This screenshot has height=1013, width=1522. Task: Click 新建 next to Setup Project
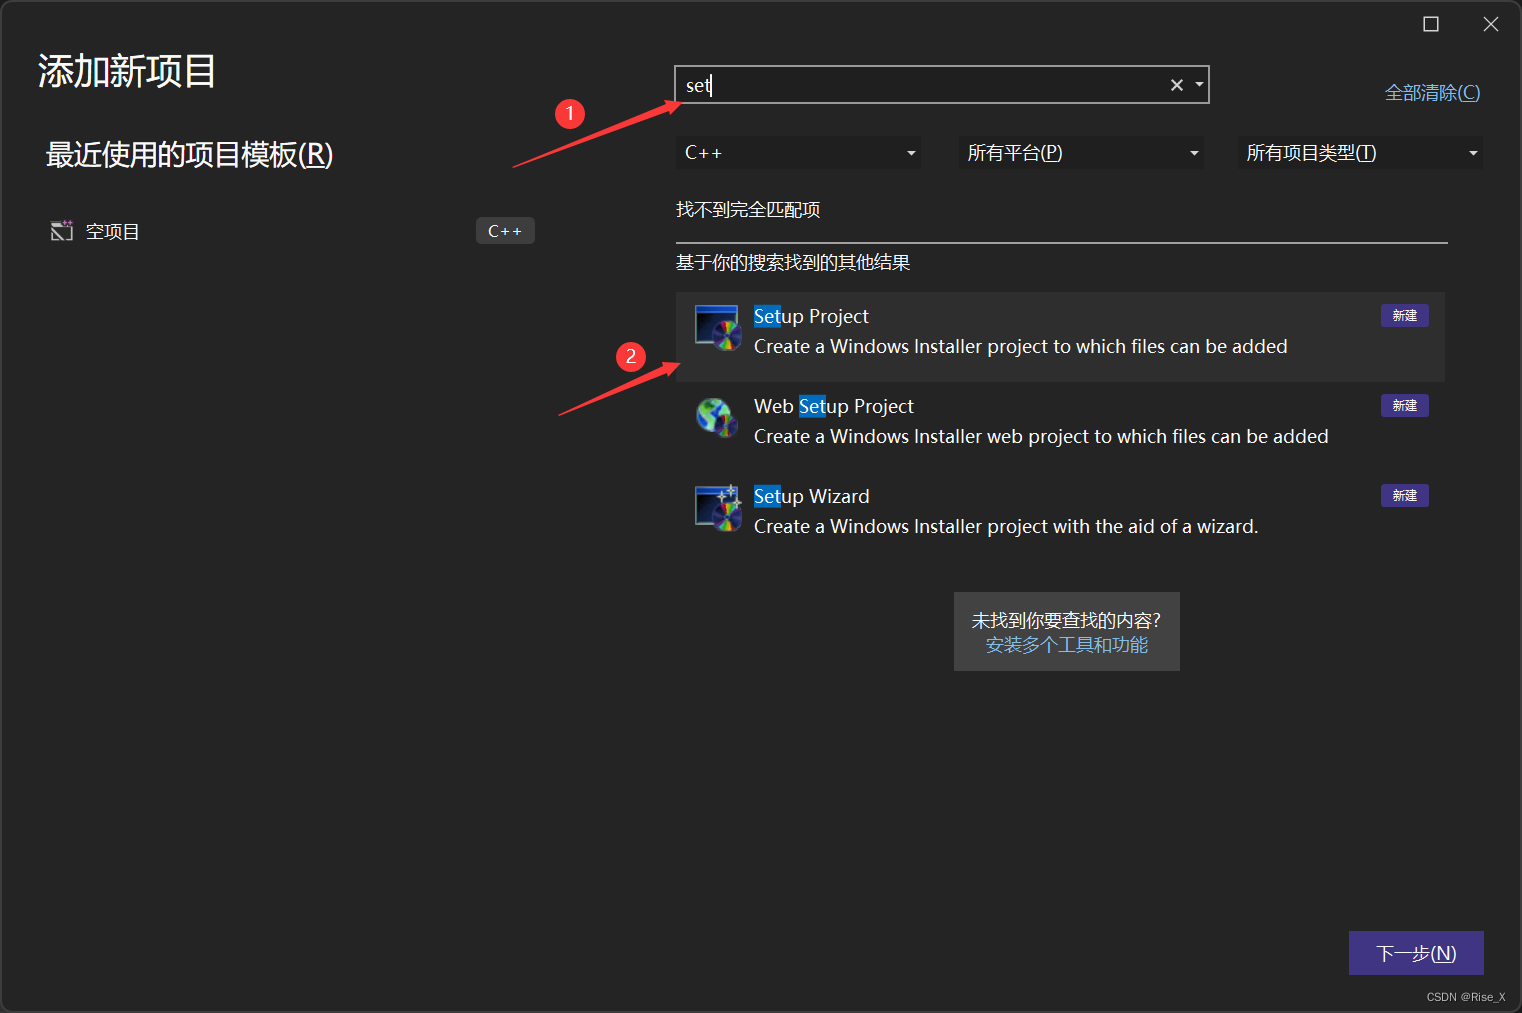click(x=1404, y=315)
